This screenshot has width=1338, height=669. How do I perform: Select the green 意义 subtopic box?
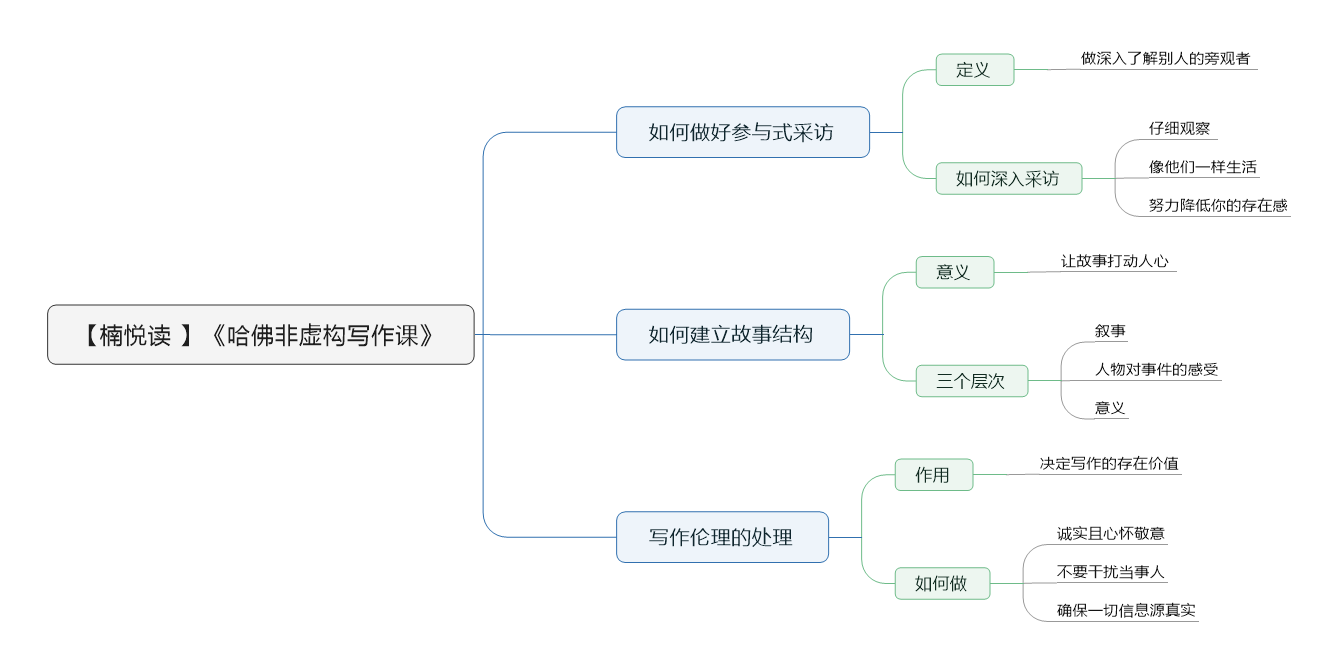point(955,272)
